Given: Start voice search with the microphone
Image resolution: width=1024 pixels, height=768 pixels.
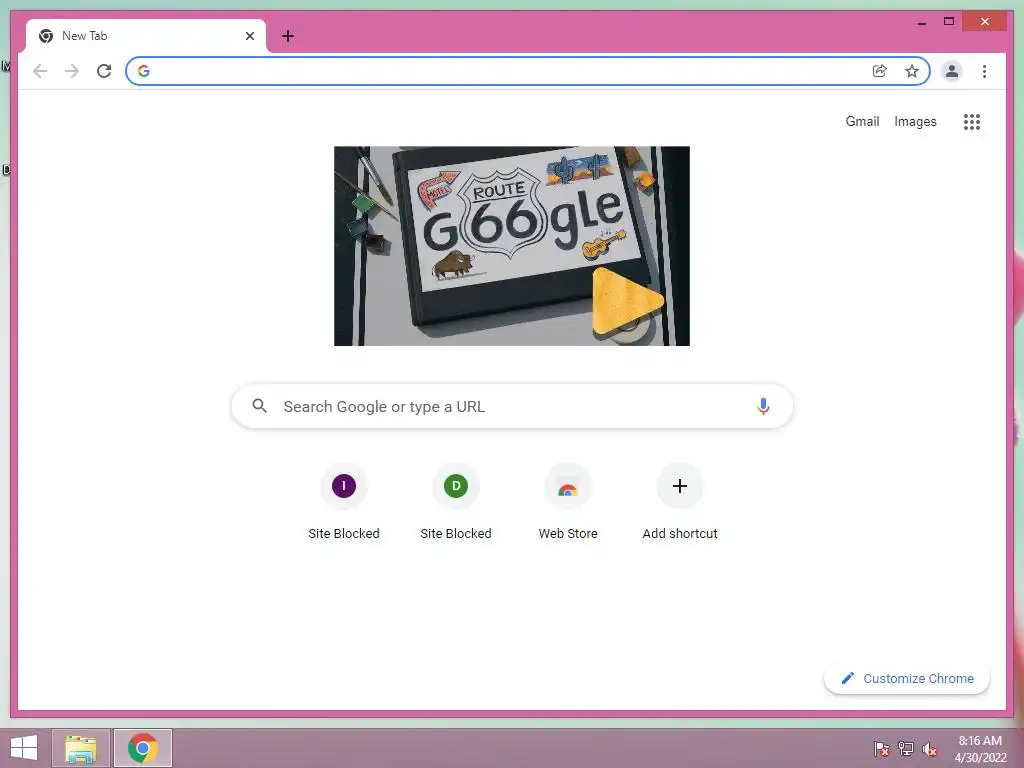Looking at the screenshot, I should 763,406.
